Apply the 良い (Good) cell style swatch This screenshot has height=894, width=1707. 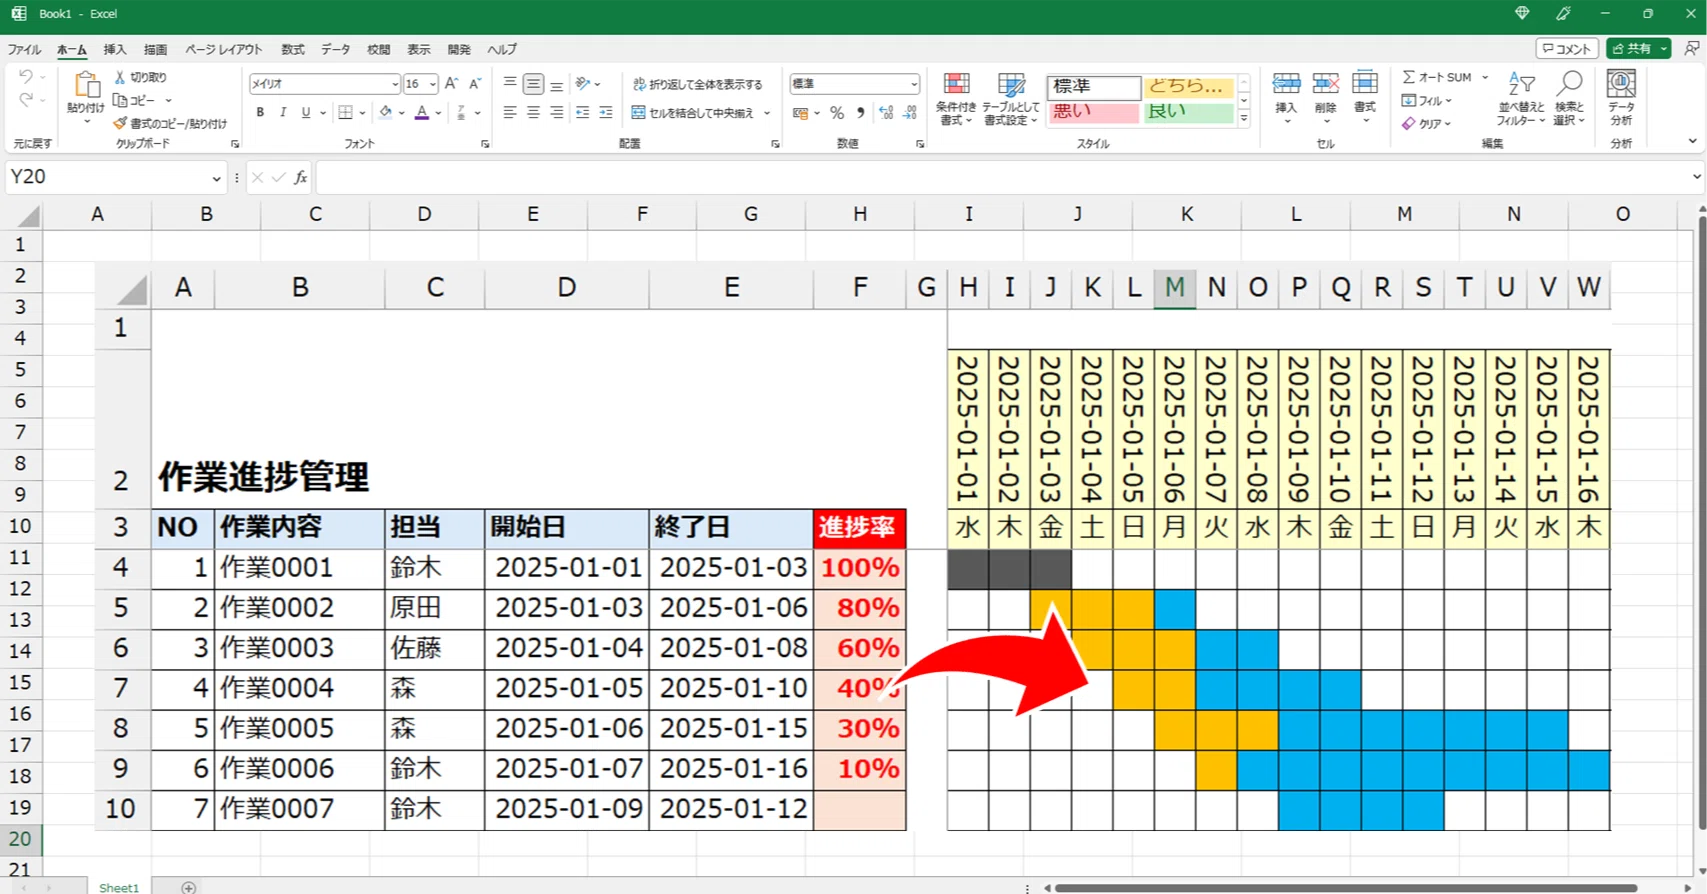click(x=1188, y=112)
